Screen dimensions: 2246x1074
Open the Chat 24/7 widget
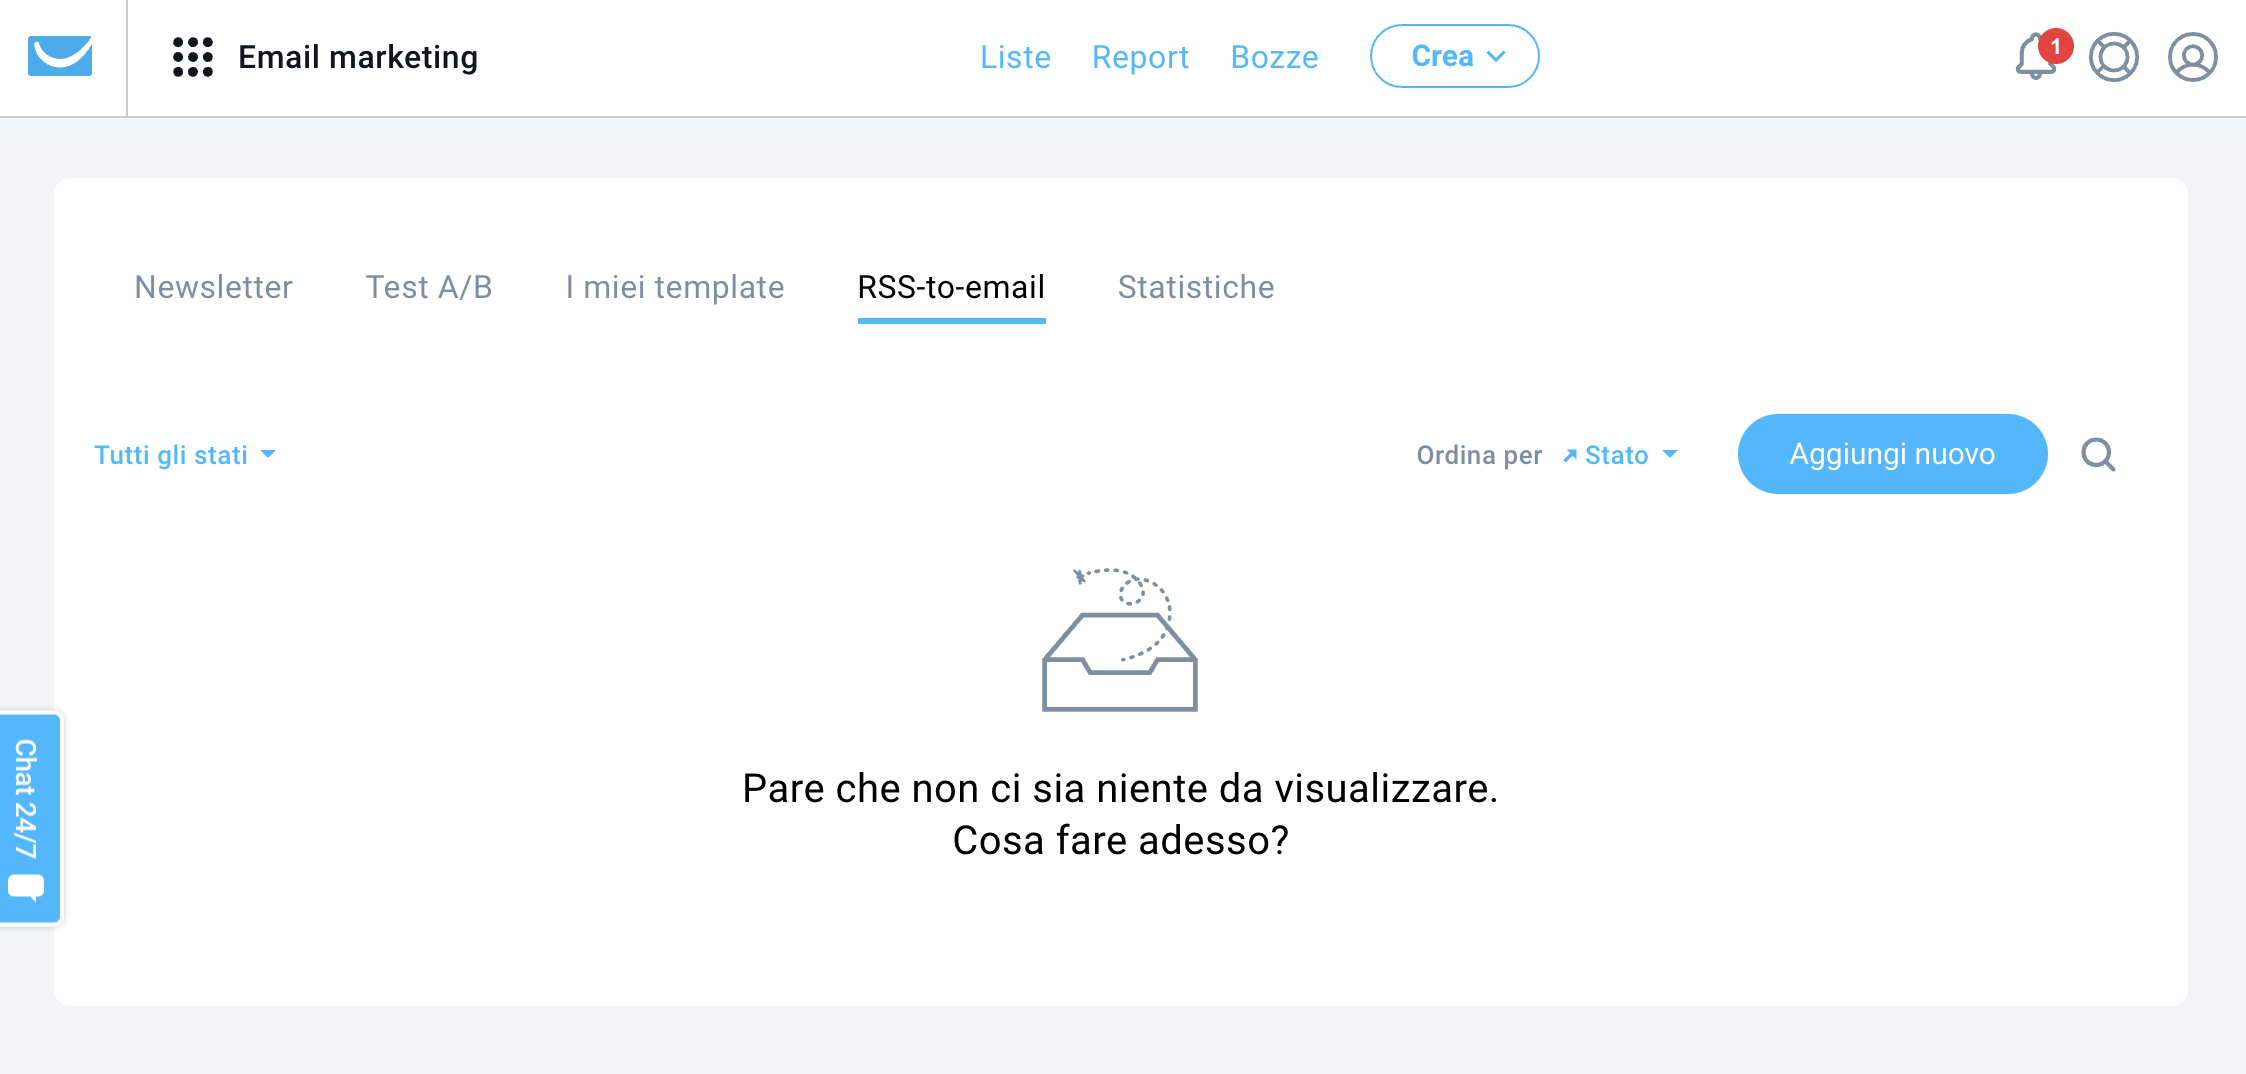pyautogui.click(x=30, y=817)
